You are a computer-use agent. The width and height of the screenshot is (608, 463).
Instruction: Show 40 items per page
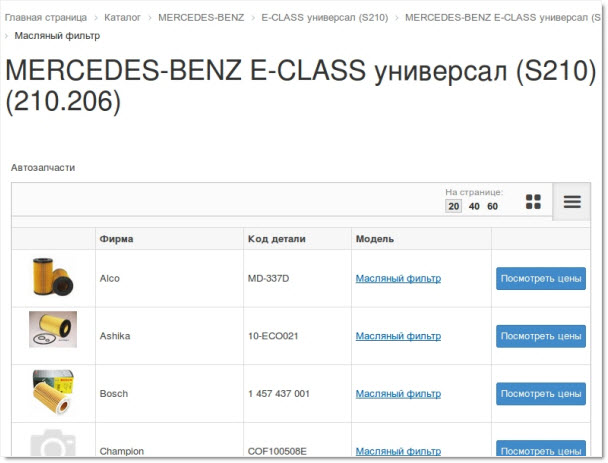(x=474, y=206)
